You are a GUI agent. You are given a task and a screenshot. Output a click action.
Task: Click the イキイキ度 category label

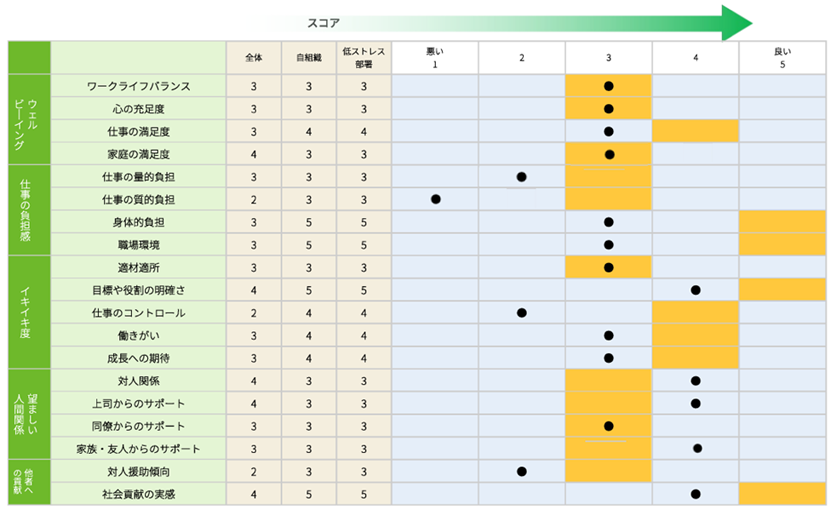pos(29,312)
